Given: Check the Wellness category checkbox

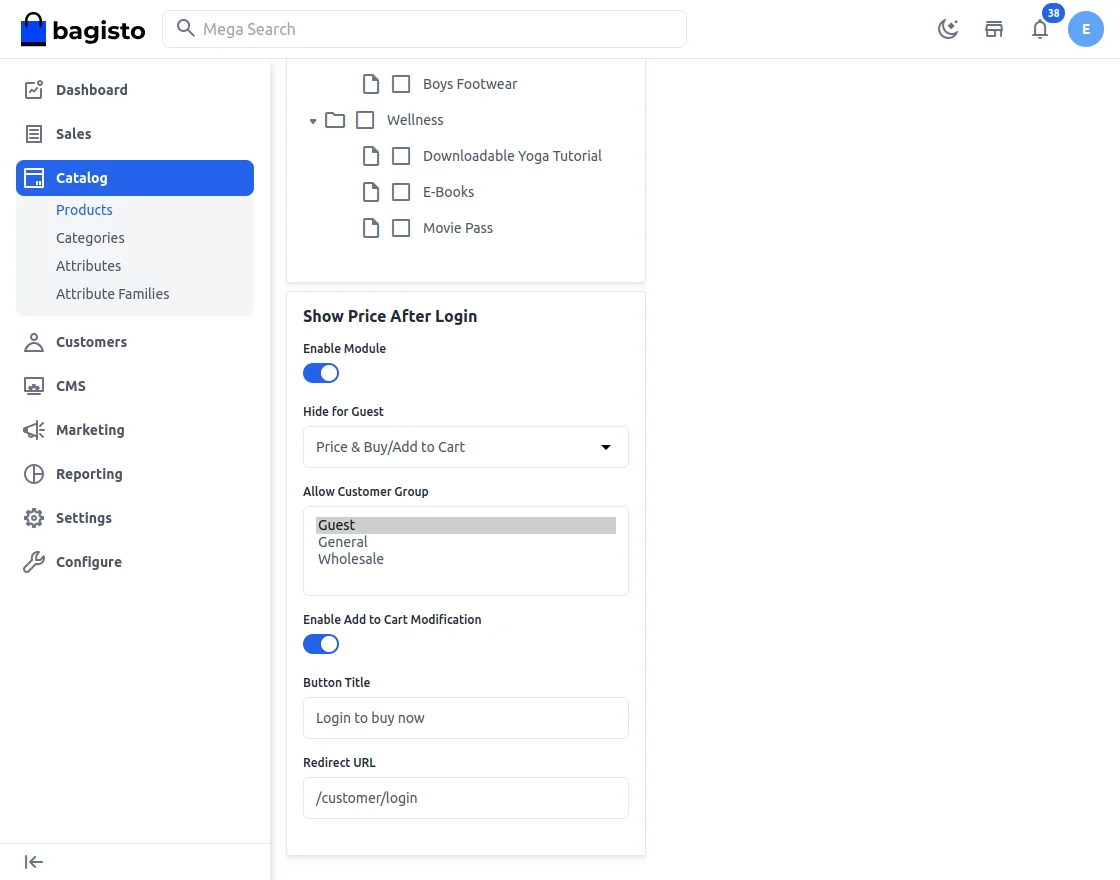Looking at the screenshot, I should point(365,119).
